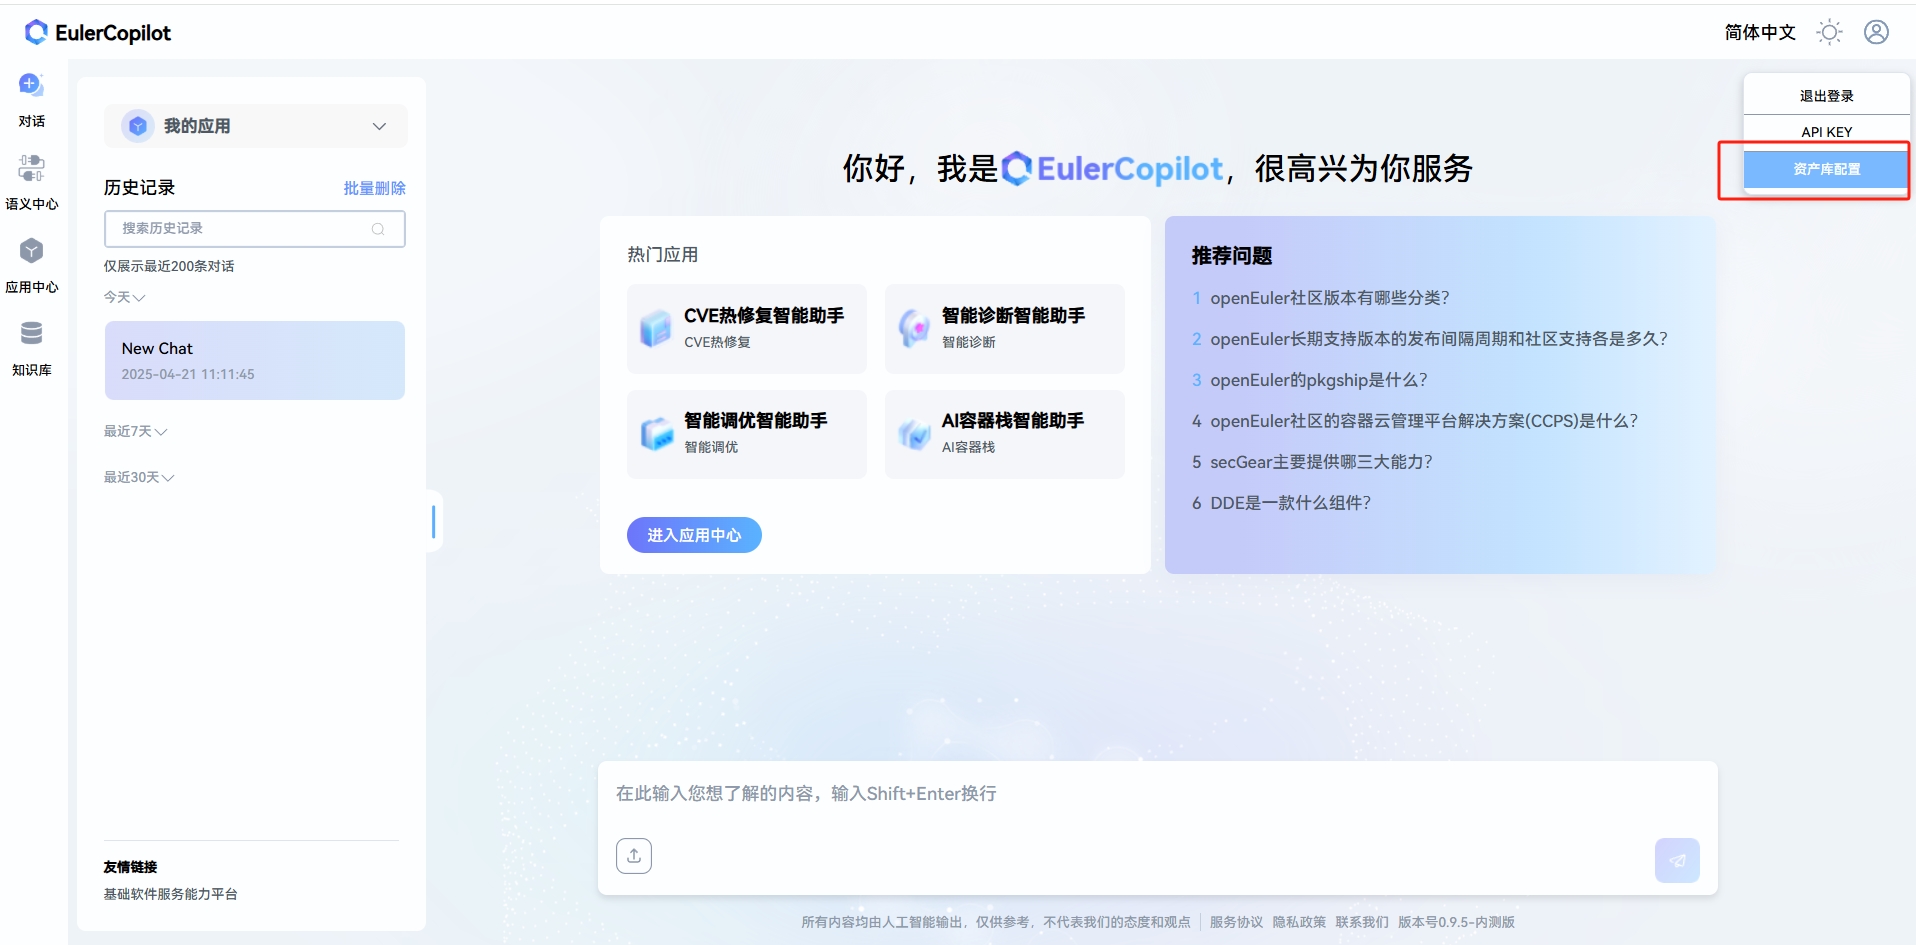Select API KEY from user menu
This screenshot has width=1916, height=945.
click(1826, 132)
